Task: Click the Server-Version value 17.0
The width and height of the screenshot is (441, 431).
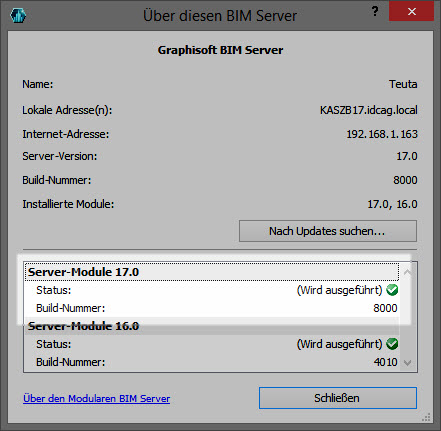Action: [407, 156]
